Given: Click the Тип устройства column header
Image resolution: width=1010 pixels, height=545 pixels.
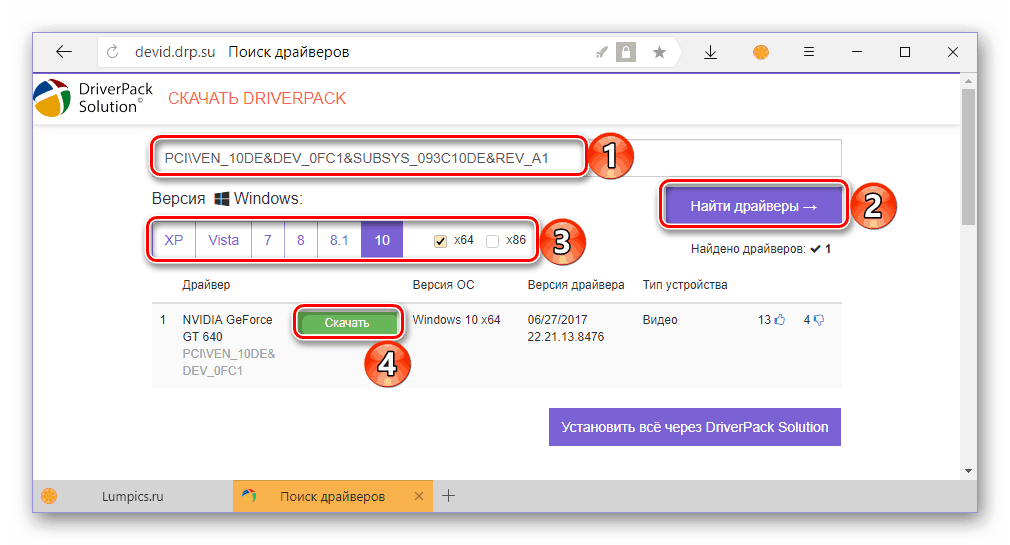Looking at the screenshot, I should (685, 285).
